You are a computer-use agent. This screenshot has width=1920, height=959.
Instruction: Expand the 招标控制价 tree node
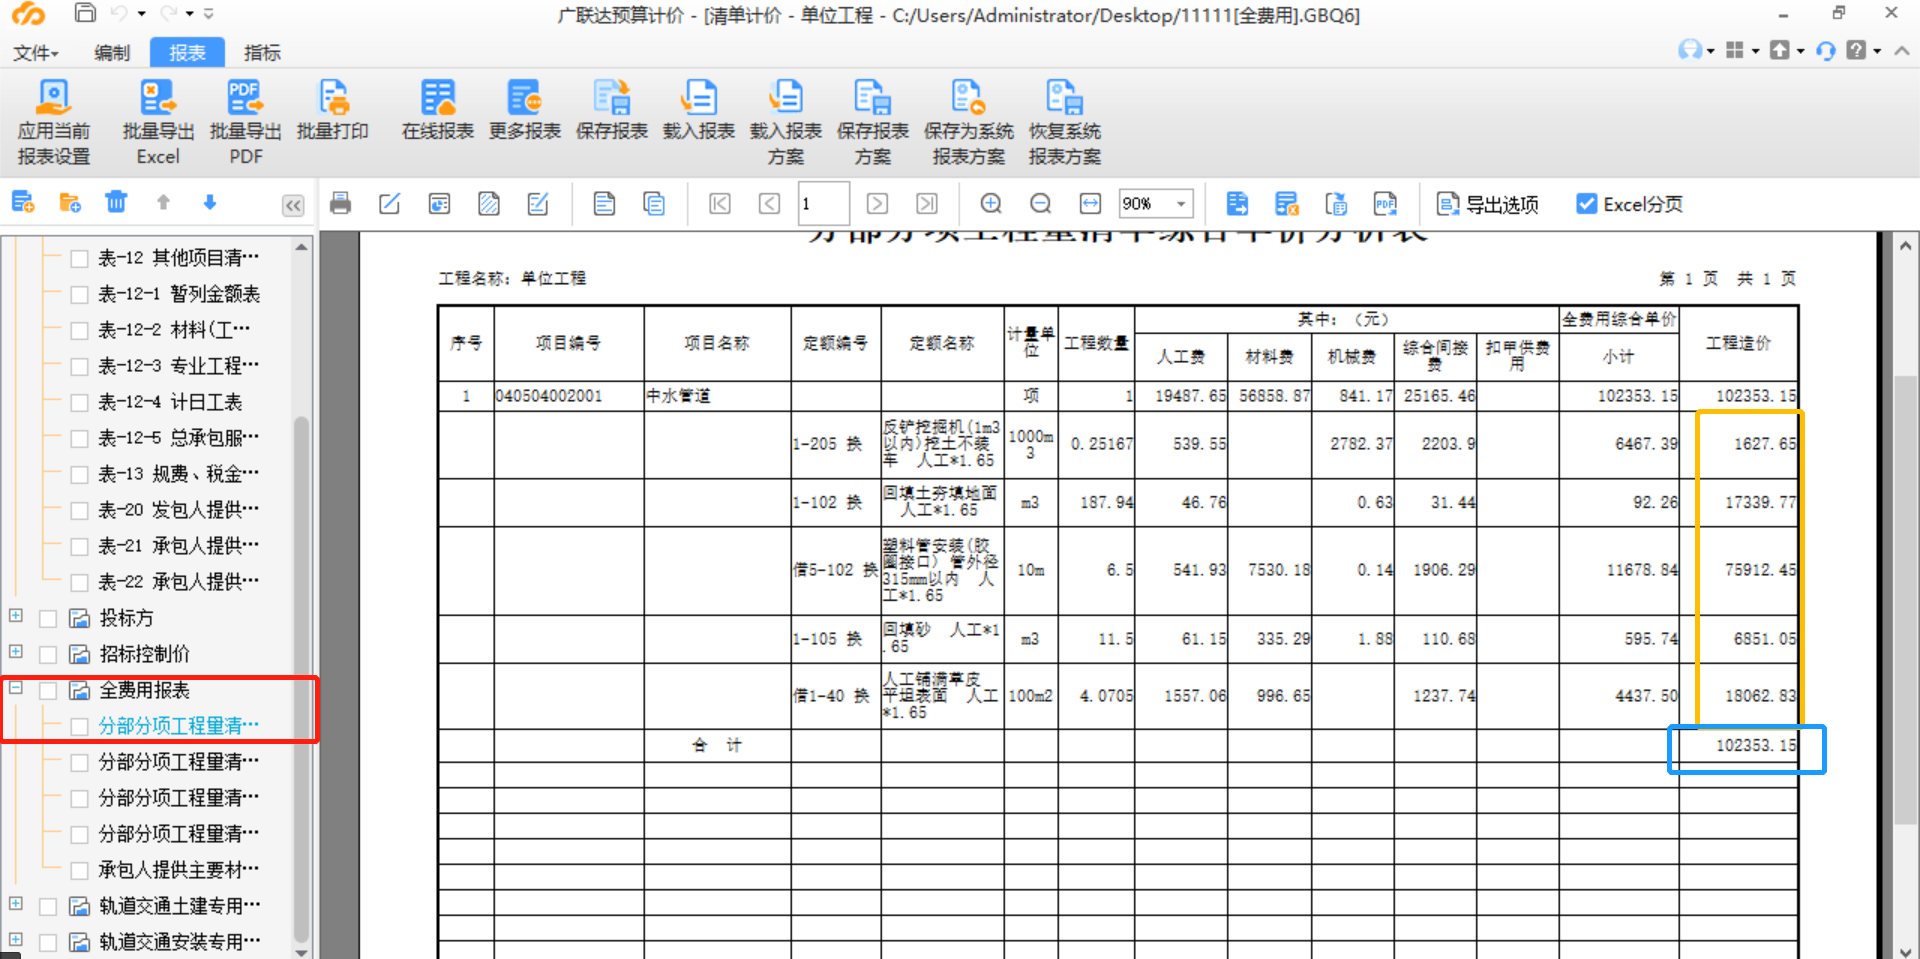coord(16,652)
